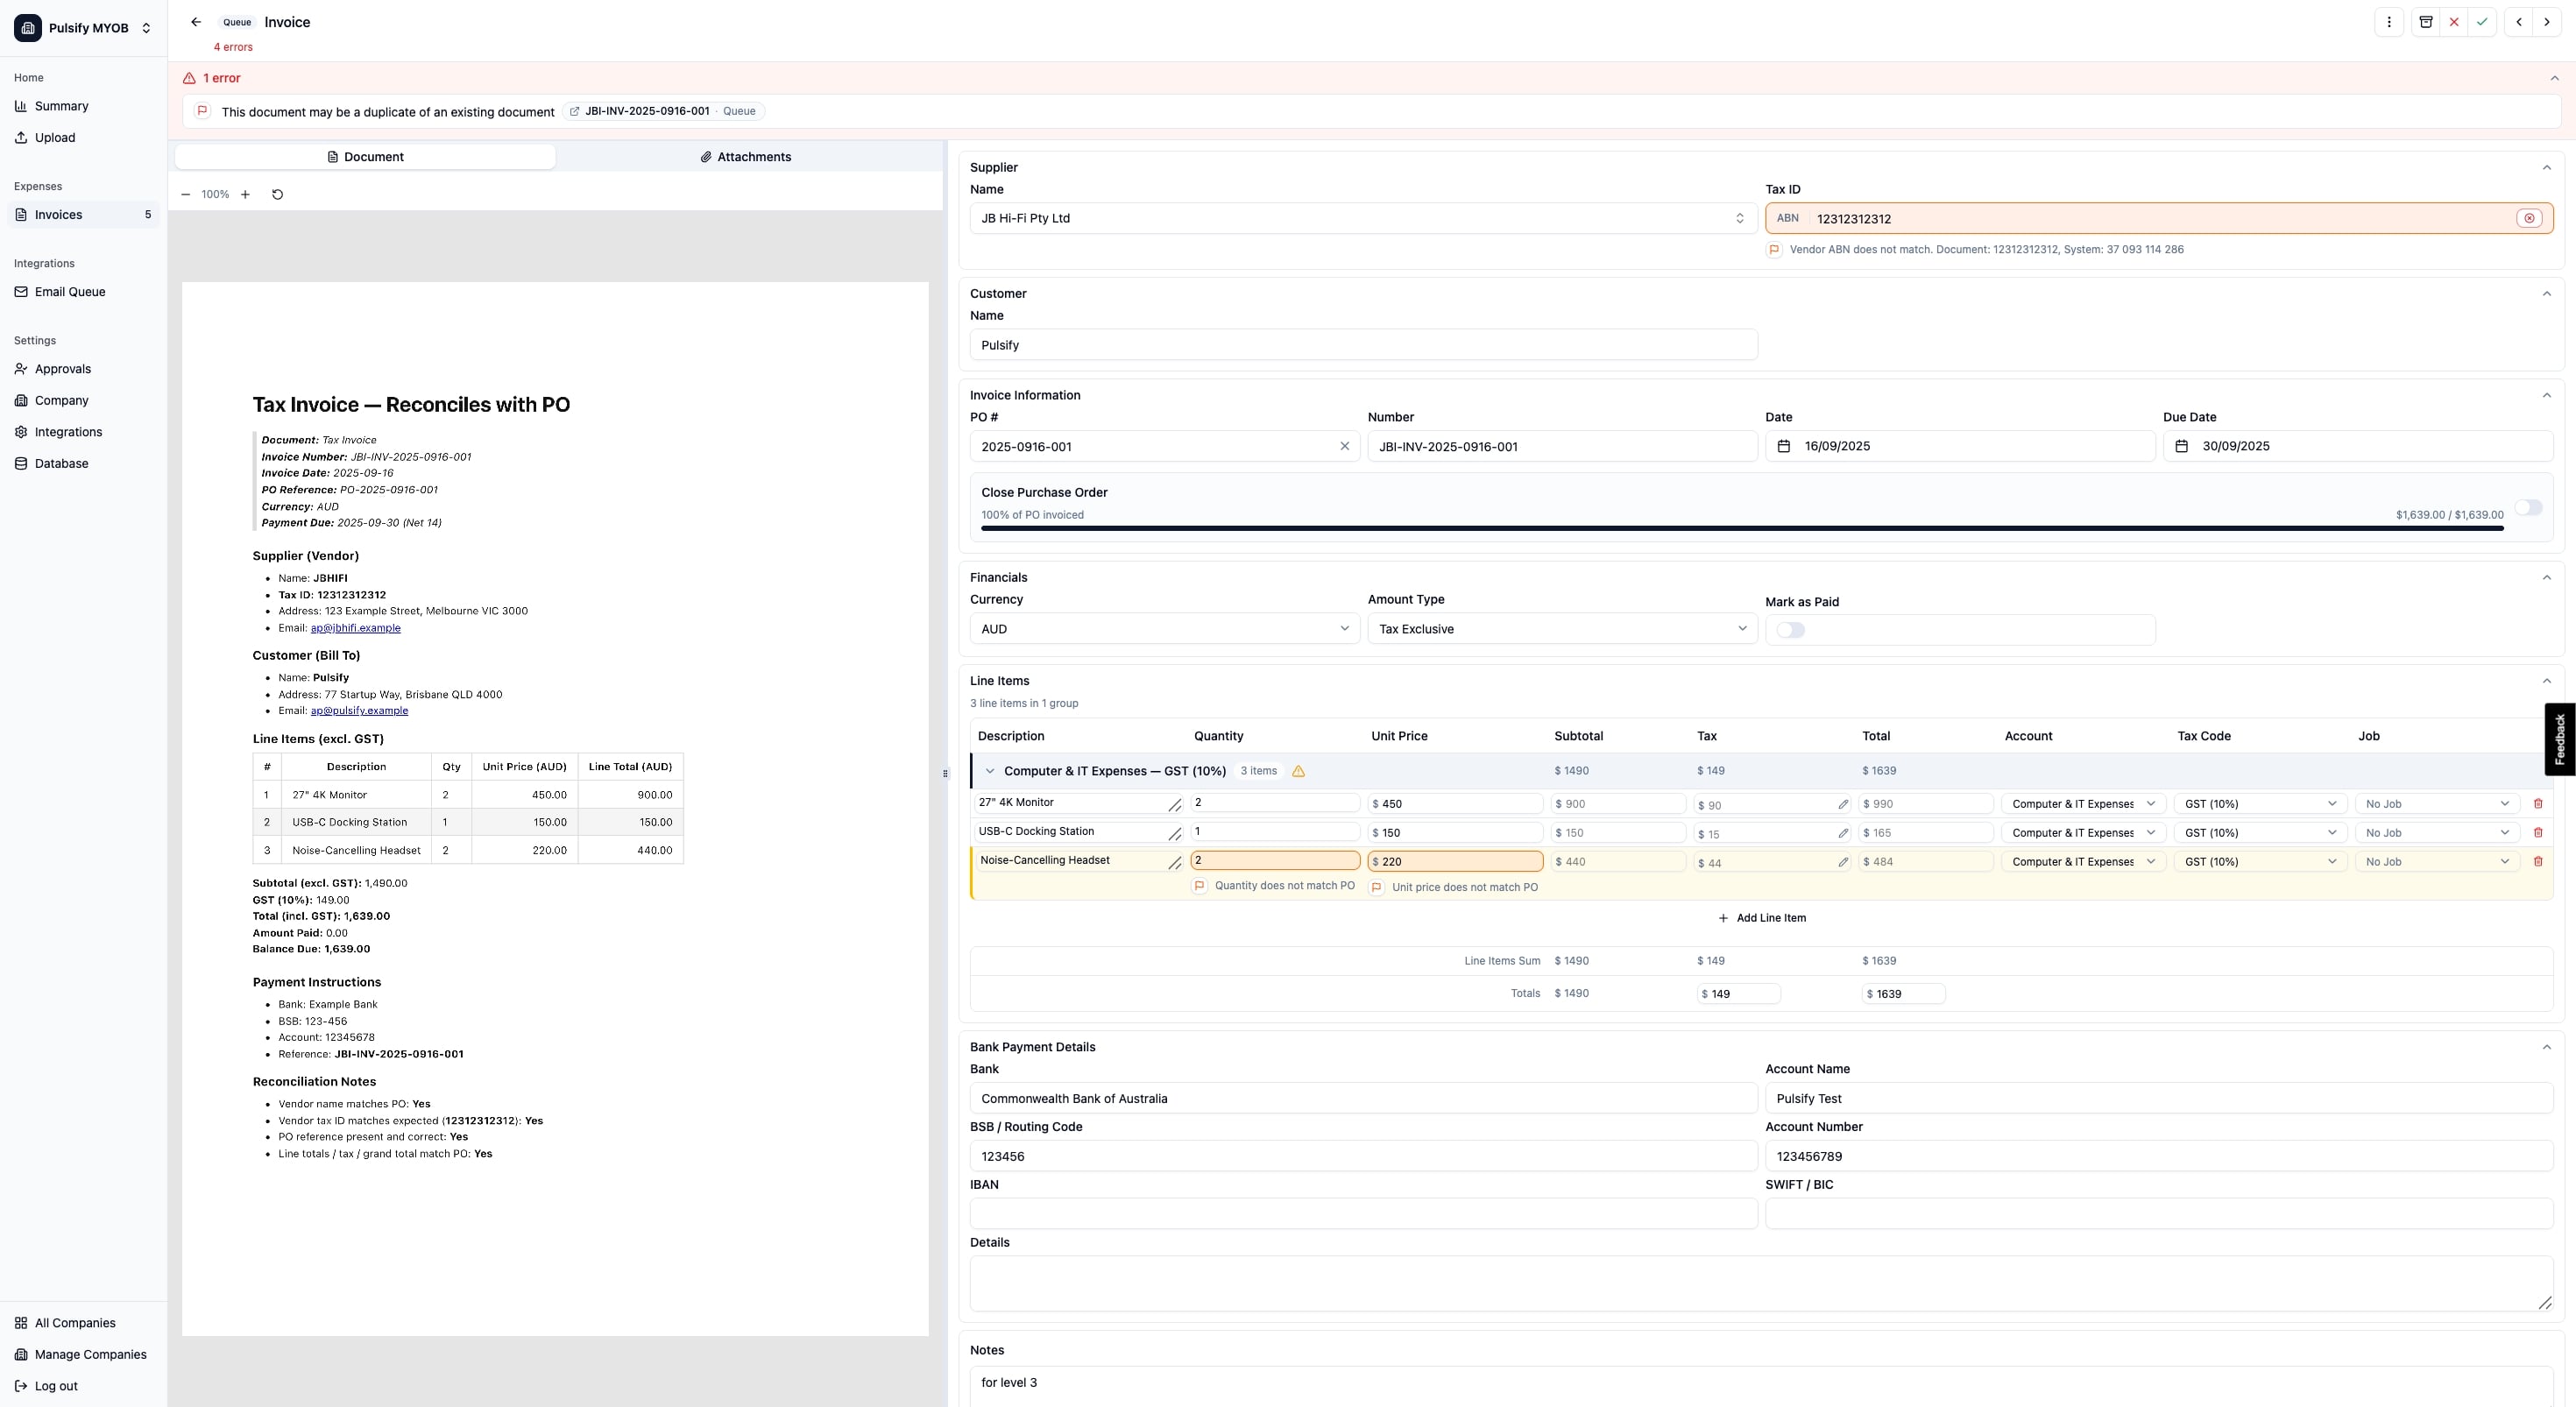The width and height of the screenshot is (2576, 1407).
Task: Open the Amount Type dropdown
Action: coord(1561,629)
